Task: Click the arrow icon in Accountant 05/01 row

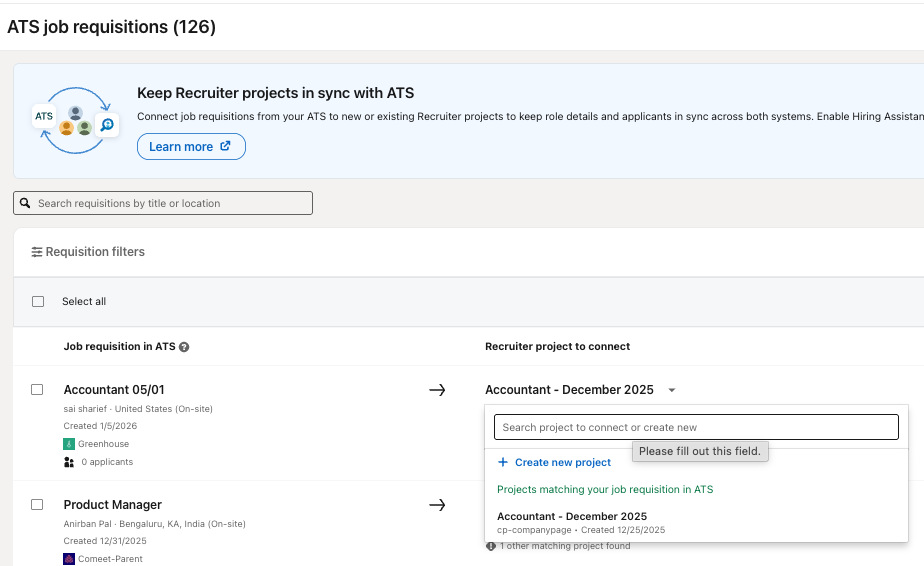Action: click(437, 390)
